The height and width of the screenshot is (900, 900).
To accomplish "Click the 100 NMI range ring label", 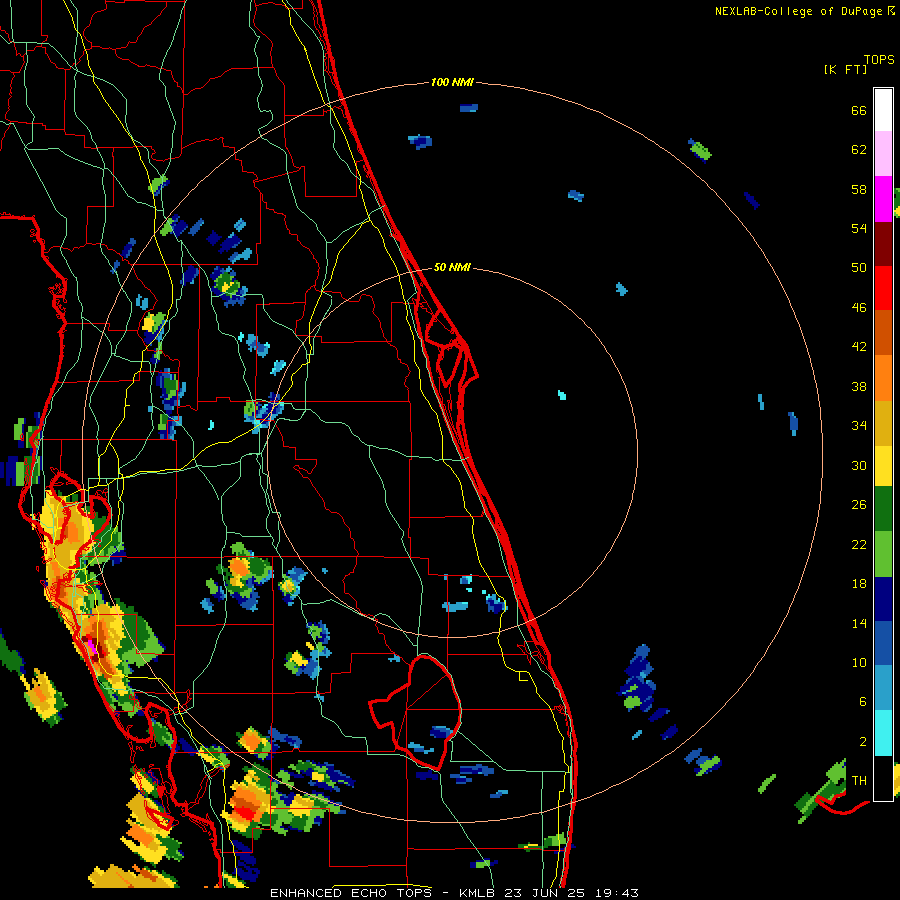I will [452, 83].
